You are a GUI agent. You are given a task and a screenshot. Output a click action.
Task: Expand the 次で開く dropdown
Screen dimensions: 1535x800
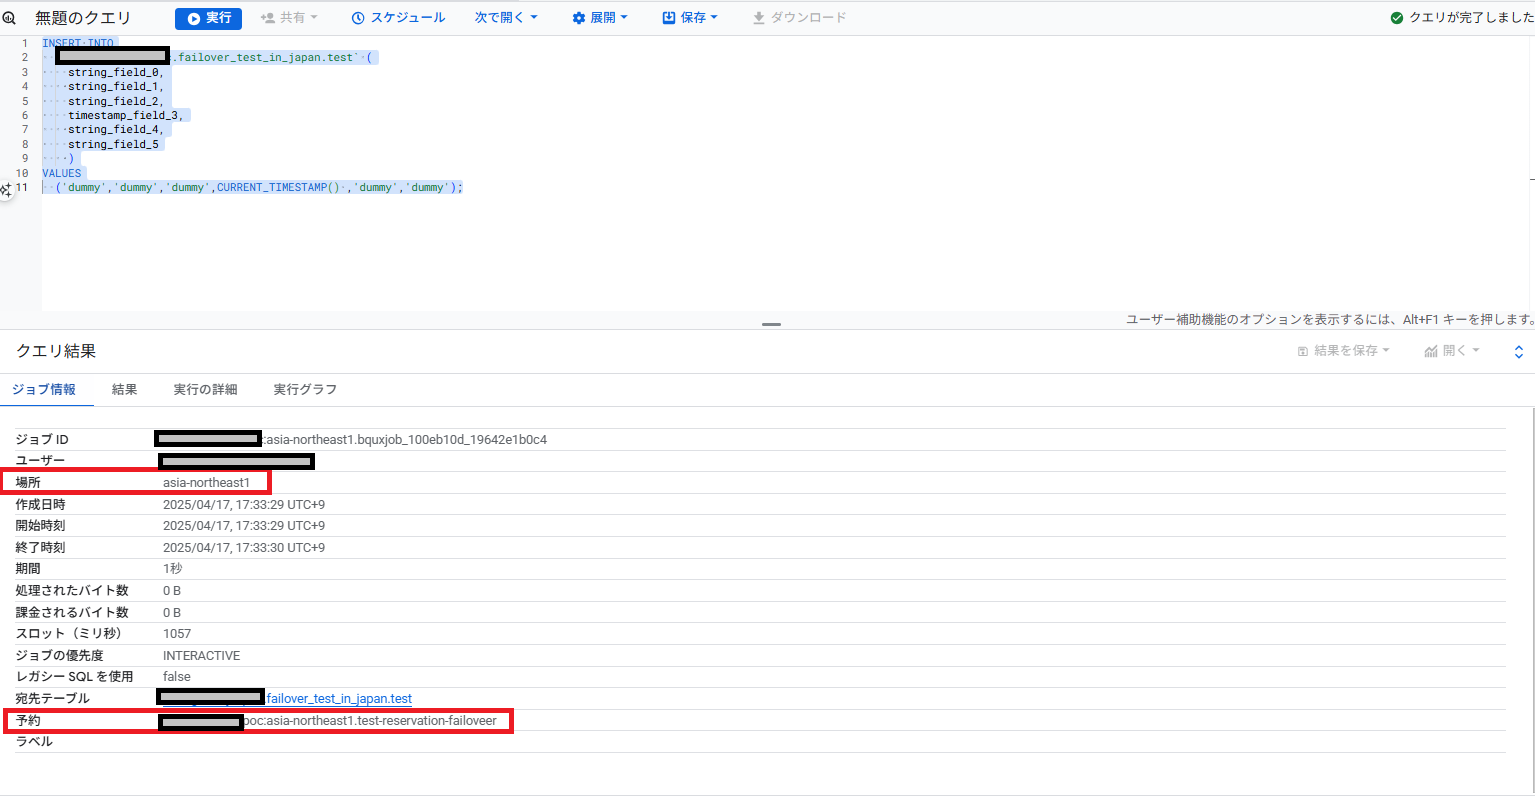[506, 18]
